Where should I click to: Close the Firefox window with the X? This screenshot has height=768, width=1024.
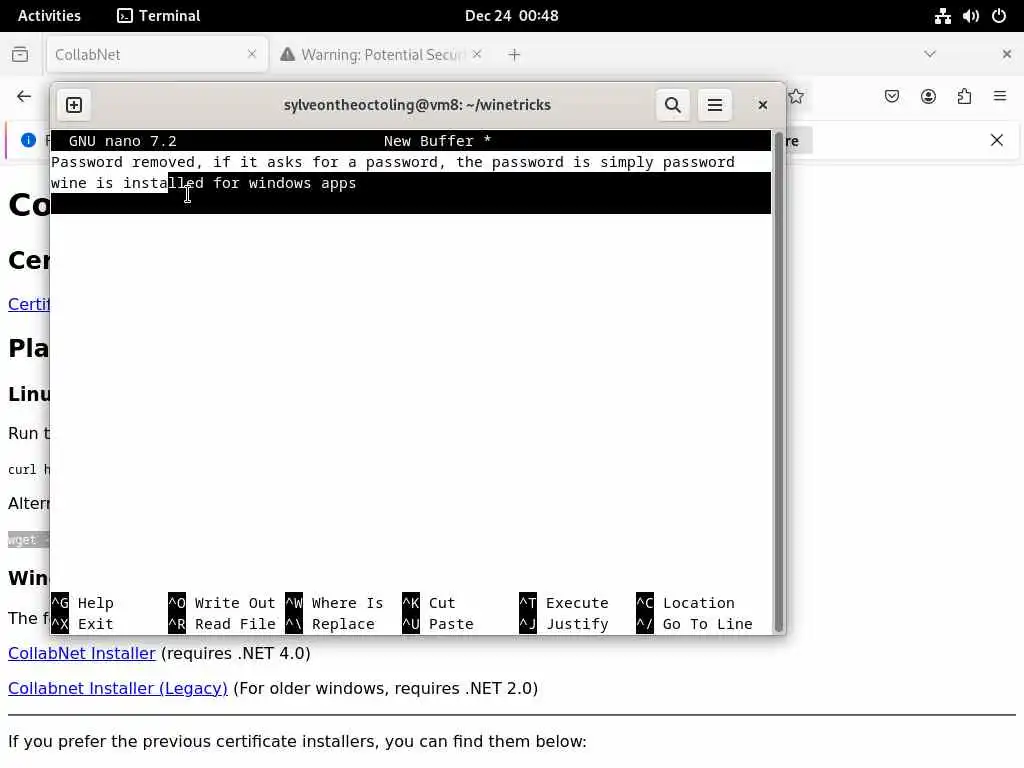click(x=1006, y=54)
